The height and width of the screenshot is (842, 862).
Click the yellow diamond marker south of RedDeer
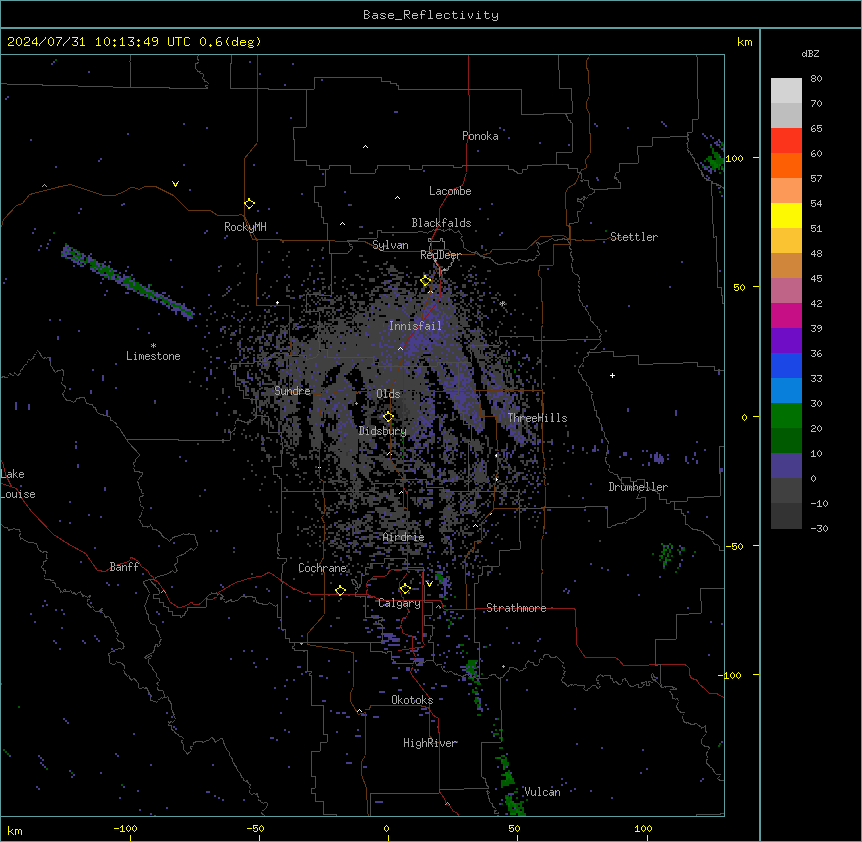[426, 281]
